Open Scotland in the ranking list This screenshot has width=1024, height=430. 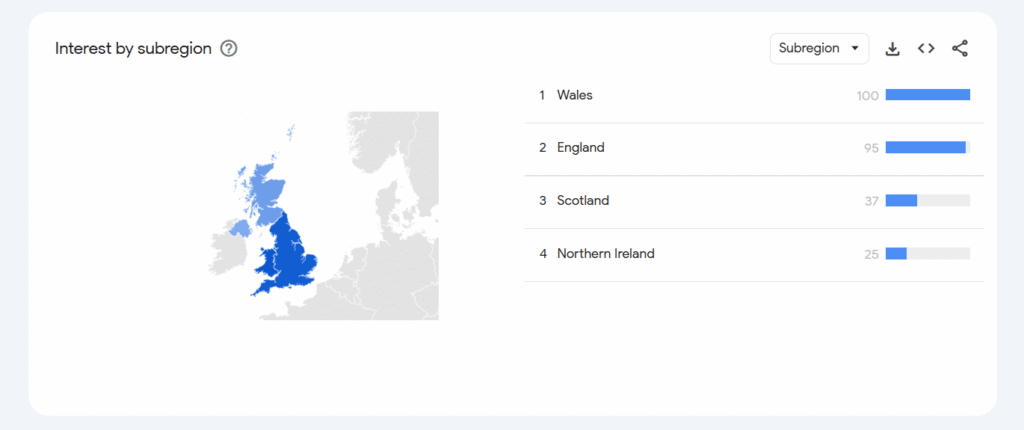[x=583, y=201]
